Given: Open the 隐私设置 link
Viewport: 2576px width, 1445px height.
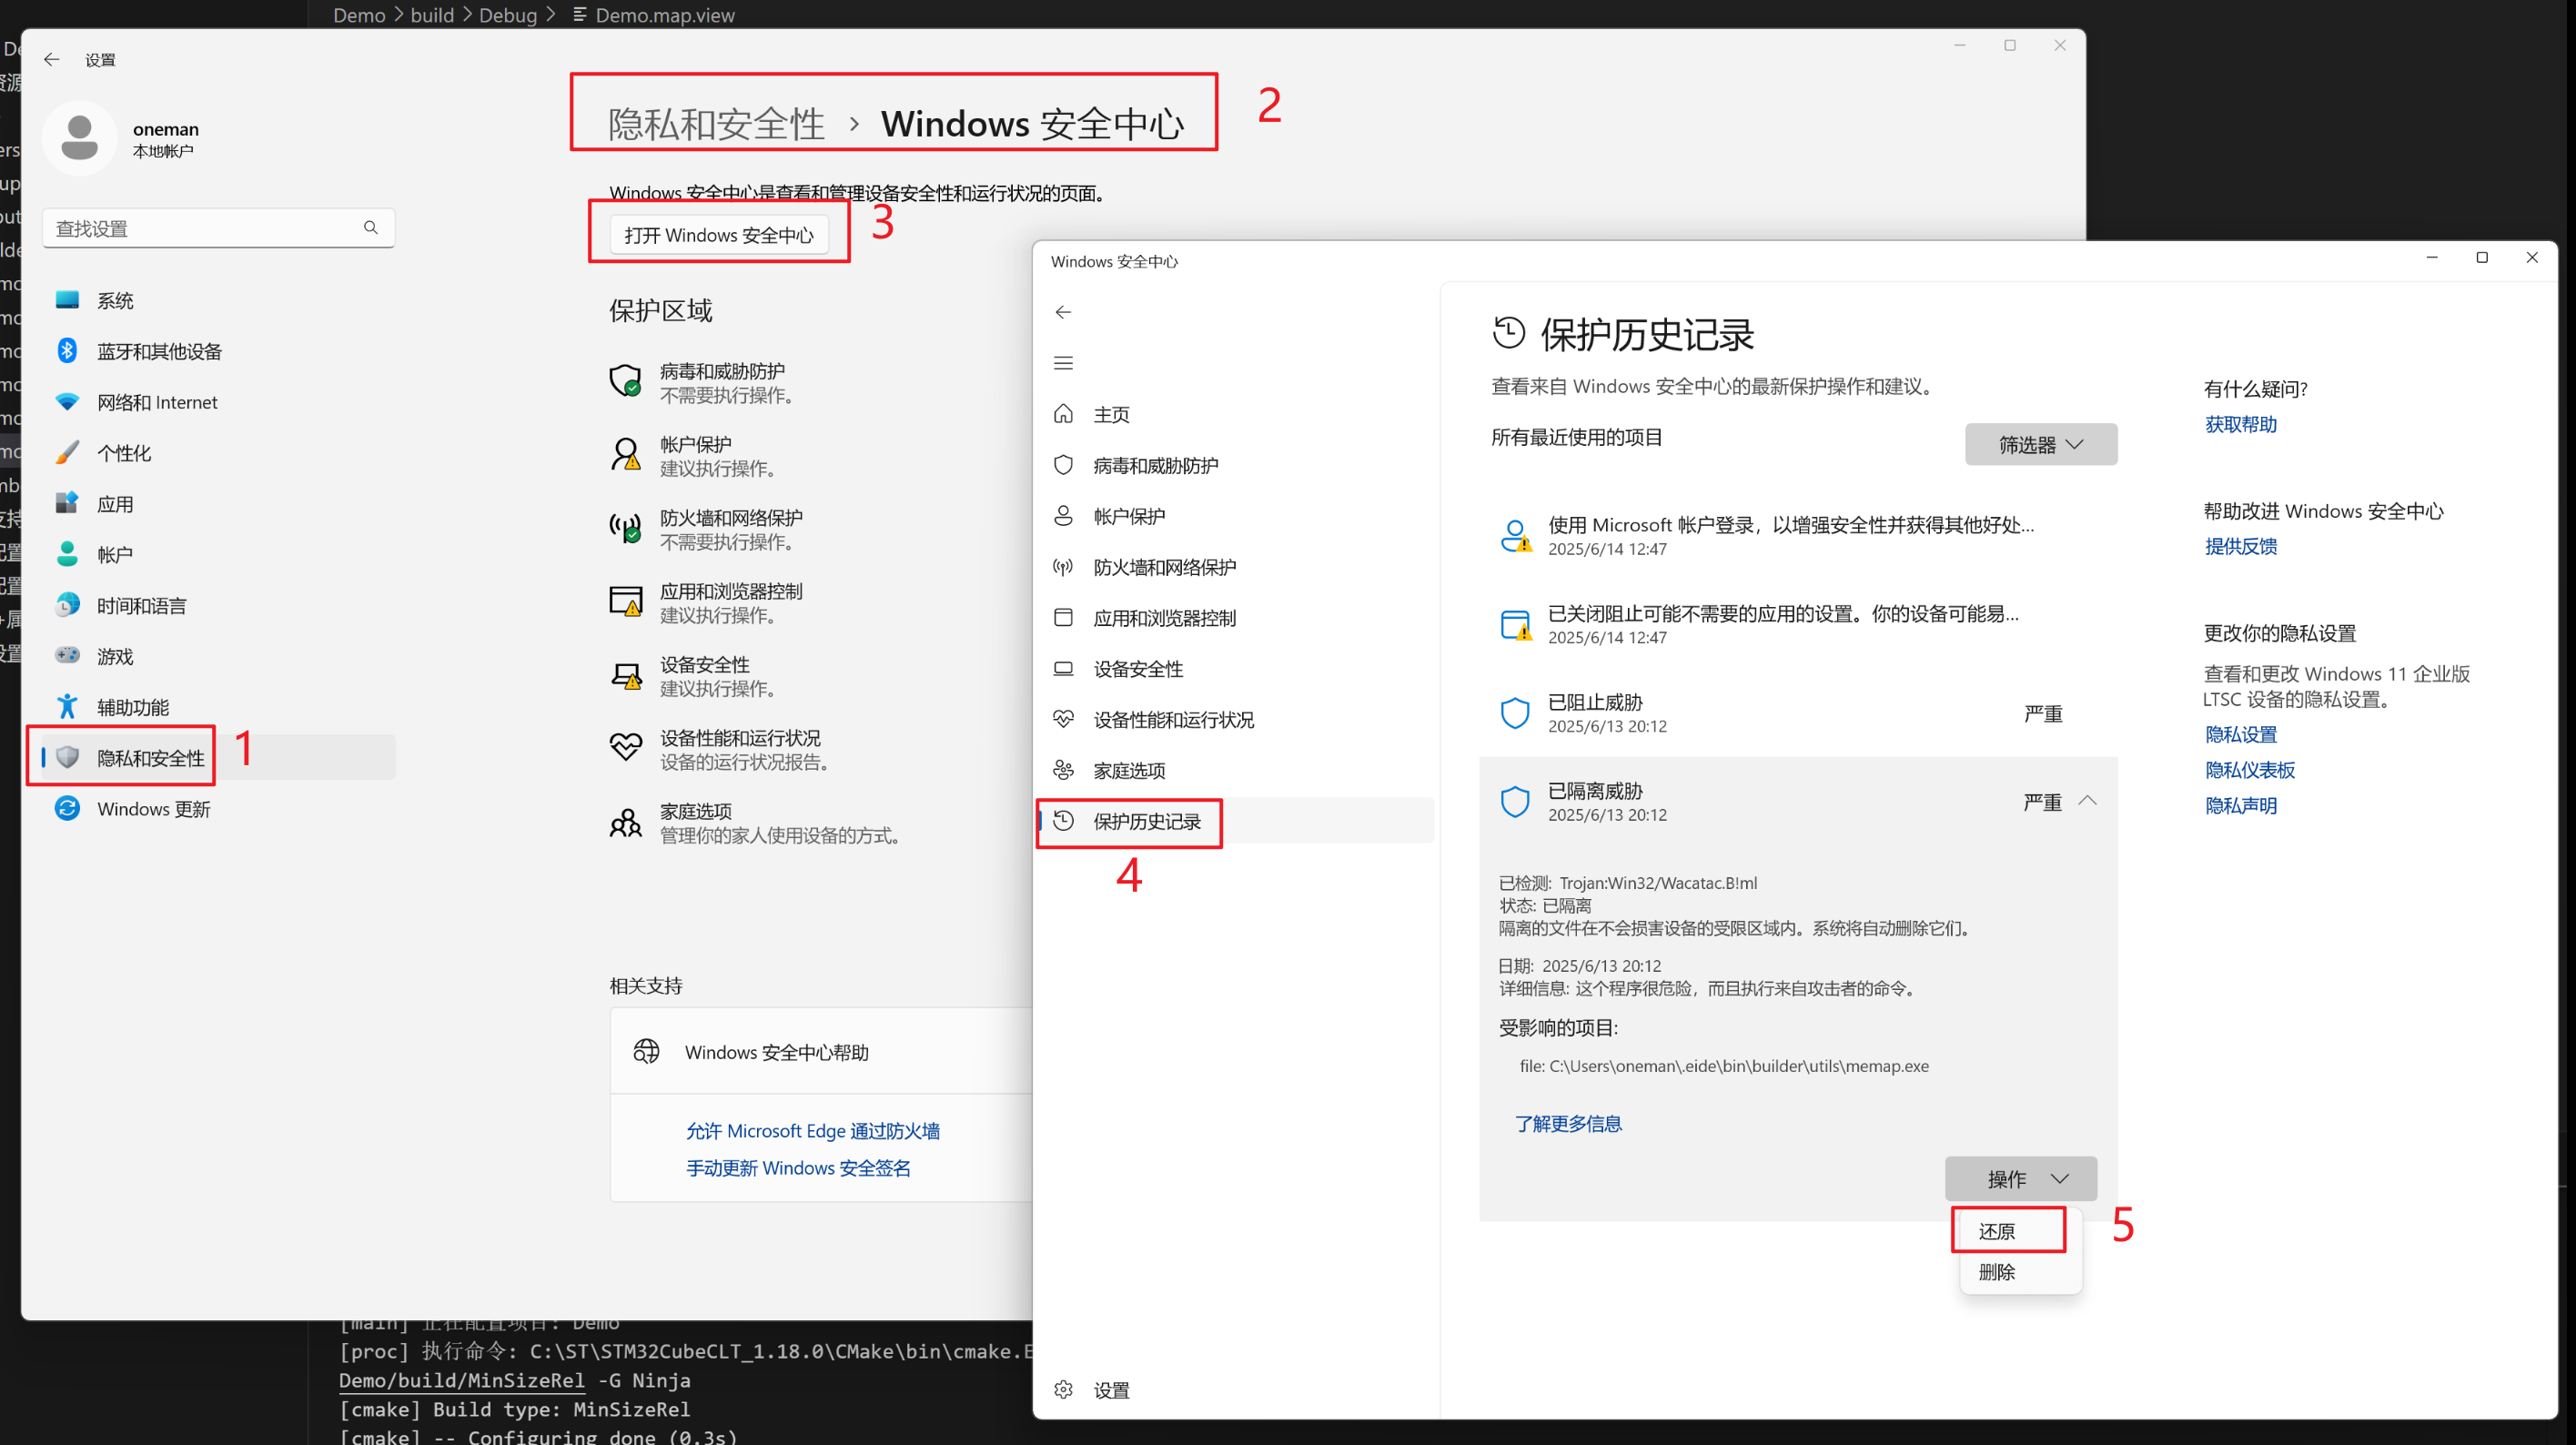Looking at the screenshot, I should click(2240, 734).
